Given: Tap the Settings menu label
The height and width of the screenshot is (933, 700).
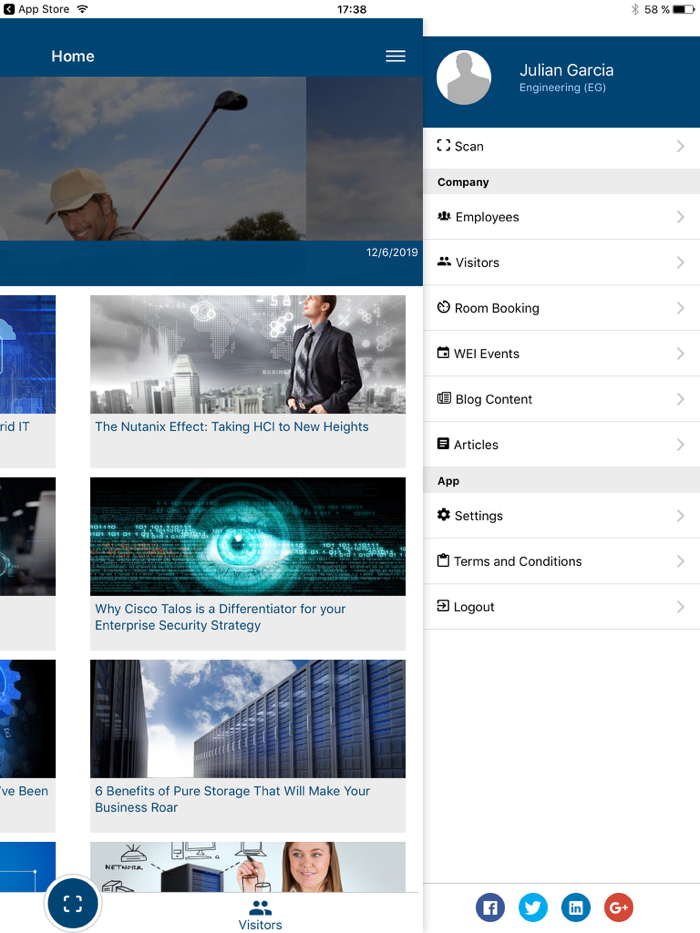Looking at the screenshot, I should (479, 516).
